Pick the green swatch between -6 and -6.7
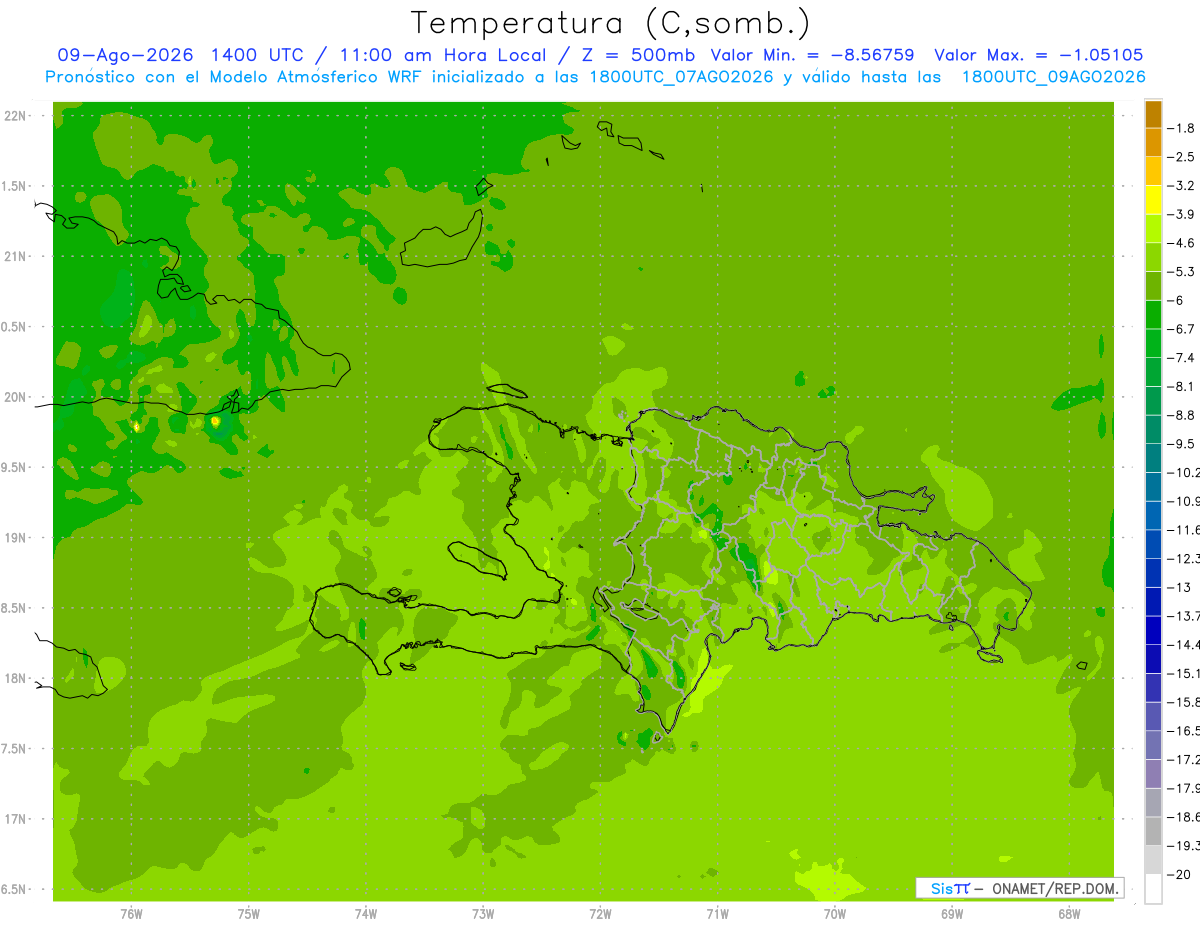This screenshot has height=927, width=1200. coord(1153,315)
